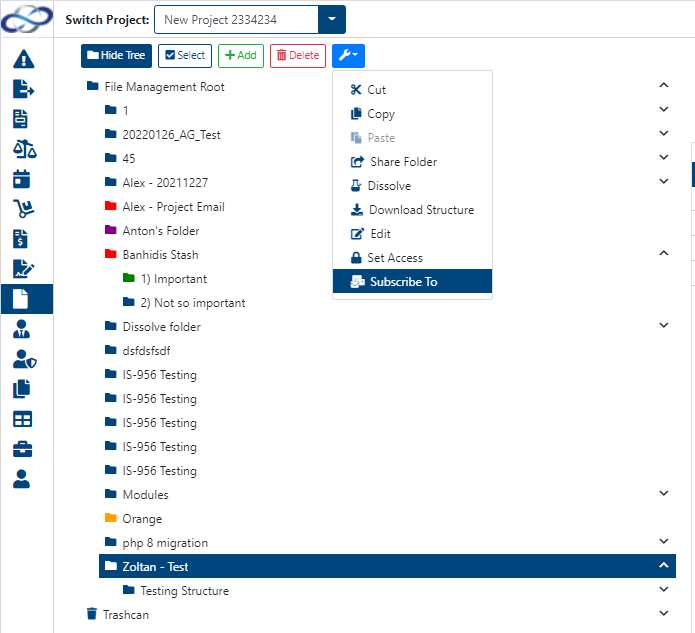Click the document export arrow sidebar icon
Image resolution: width=695 pixels, height=633 pixels.
(23, 89)
